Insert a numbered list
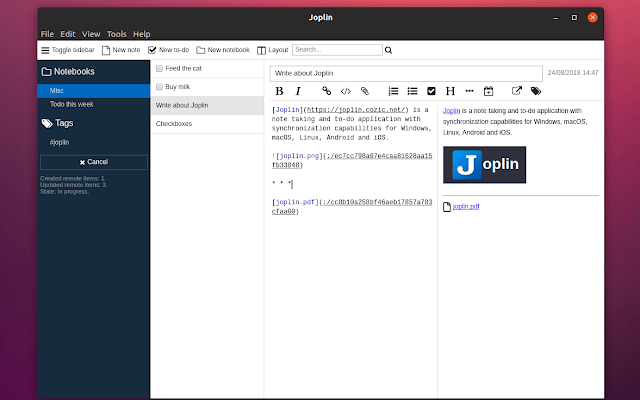Screen dimensions: 640x400 pyautogui.click(x=393, y=91)
